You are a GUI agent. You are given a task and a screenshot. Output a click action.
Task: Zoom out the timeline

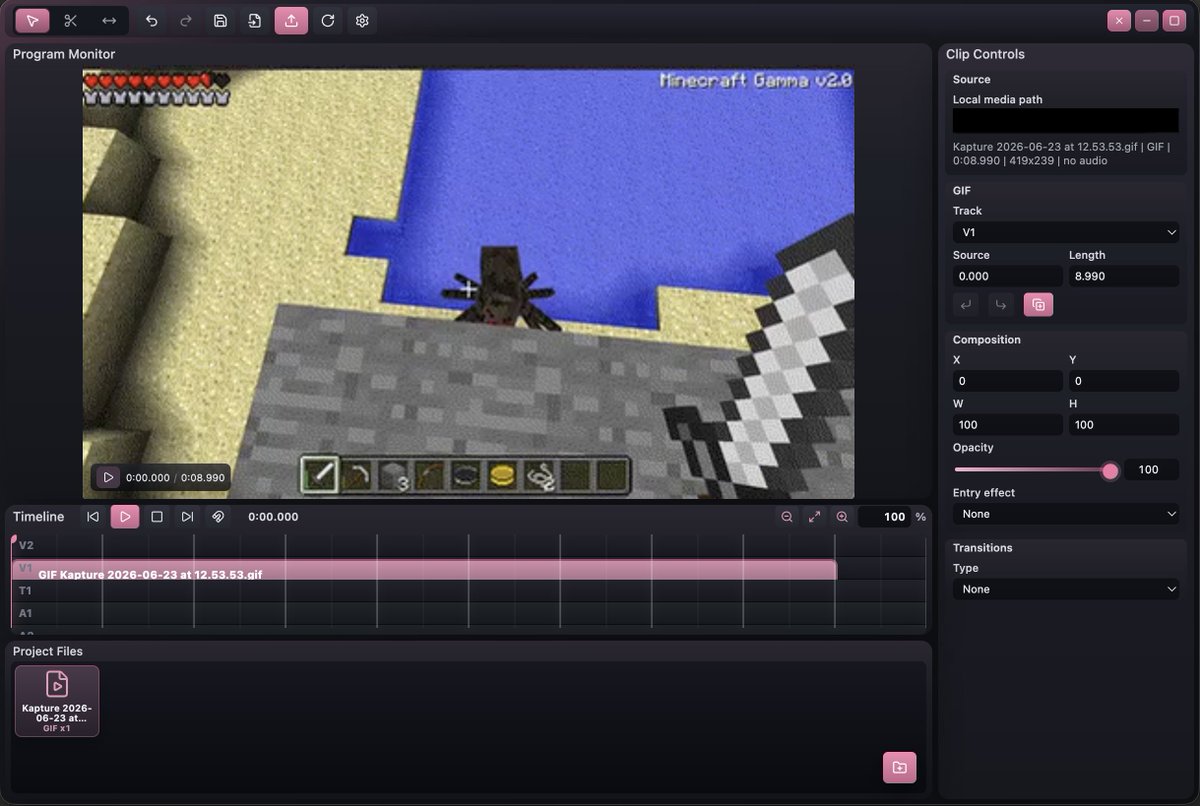787,517
